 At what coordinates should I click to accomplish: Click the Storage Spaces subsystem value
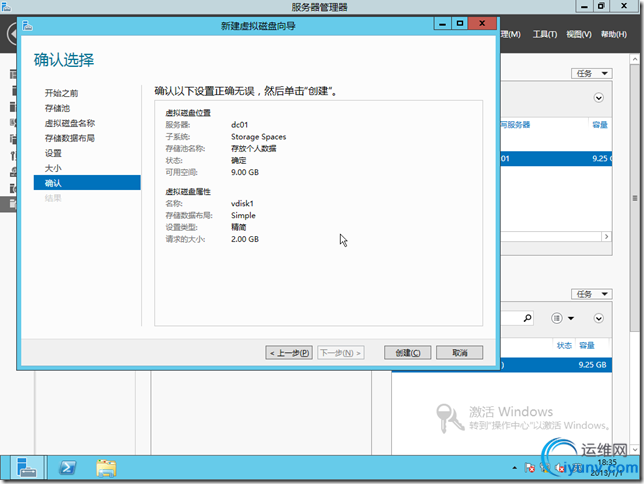pos(258,137)
